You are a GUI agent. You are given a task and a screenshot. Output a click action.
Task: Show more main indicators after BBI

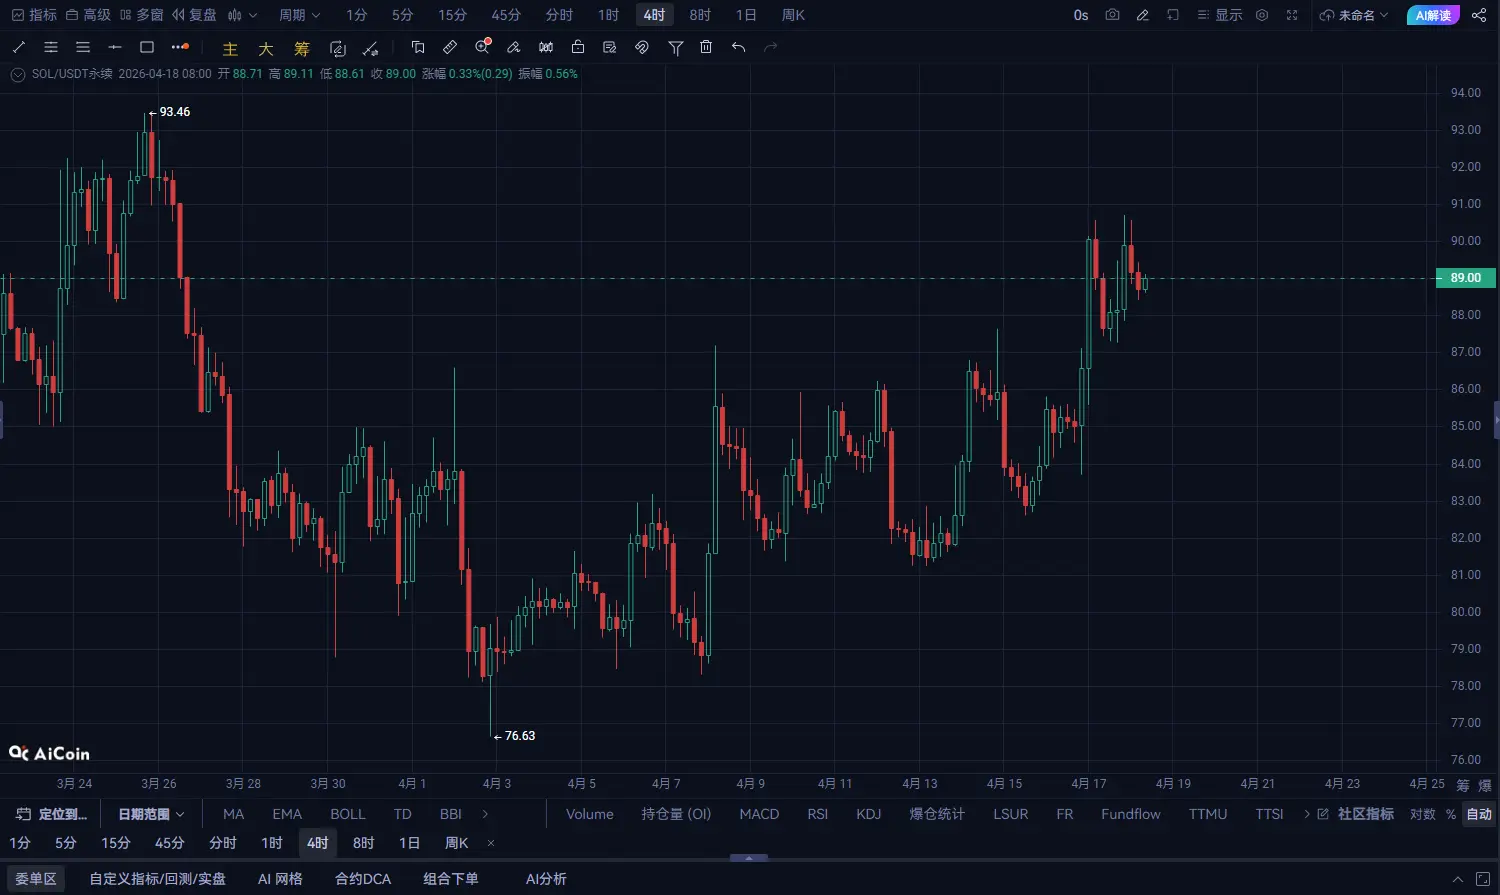coord(485,814)
